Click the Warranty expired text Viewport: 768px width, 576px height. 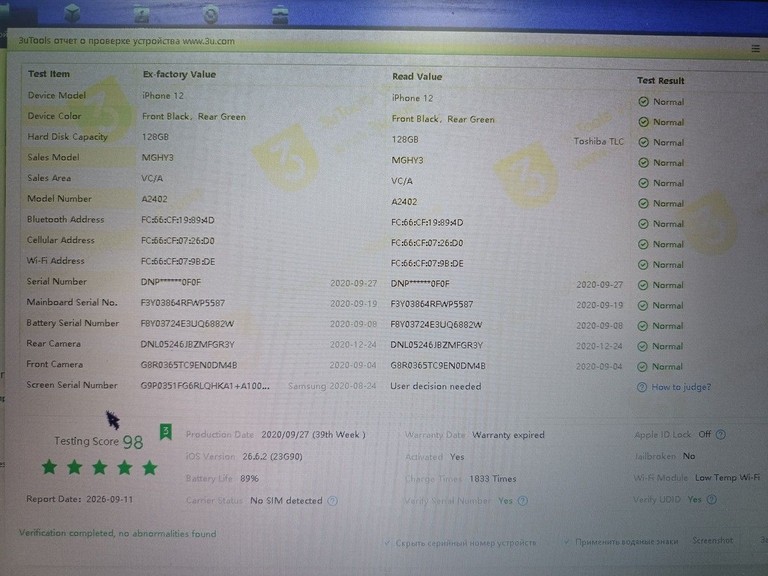[x=508, y=435]
